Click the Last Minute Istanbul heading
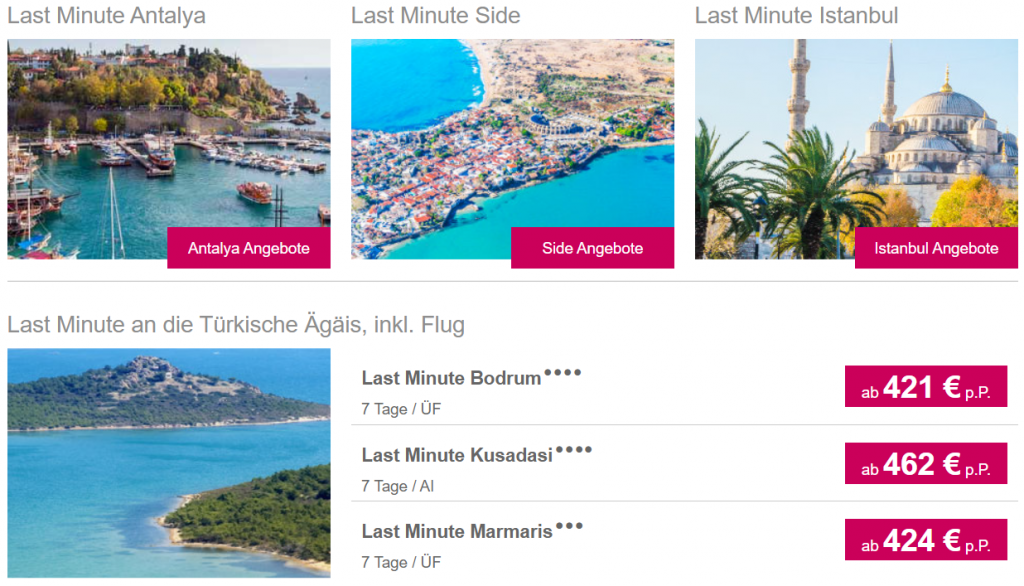 [796, 16]
